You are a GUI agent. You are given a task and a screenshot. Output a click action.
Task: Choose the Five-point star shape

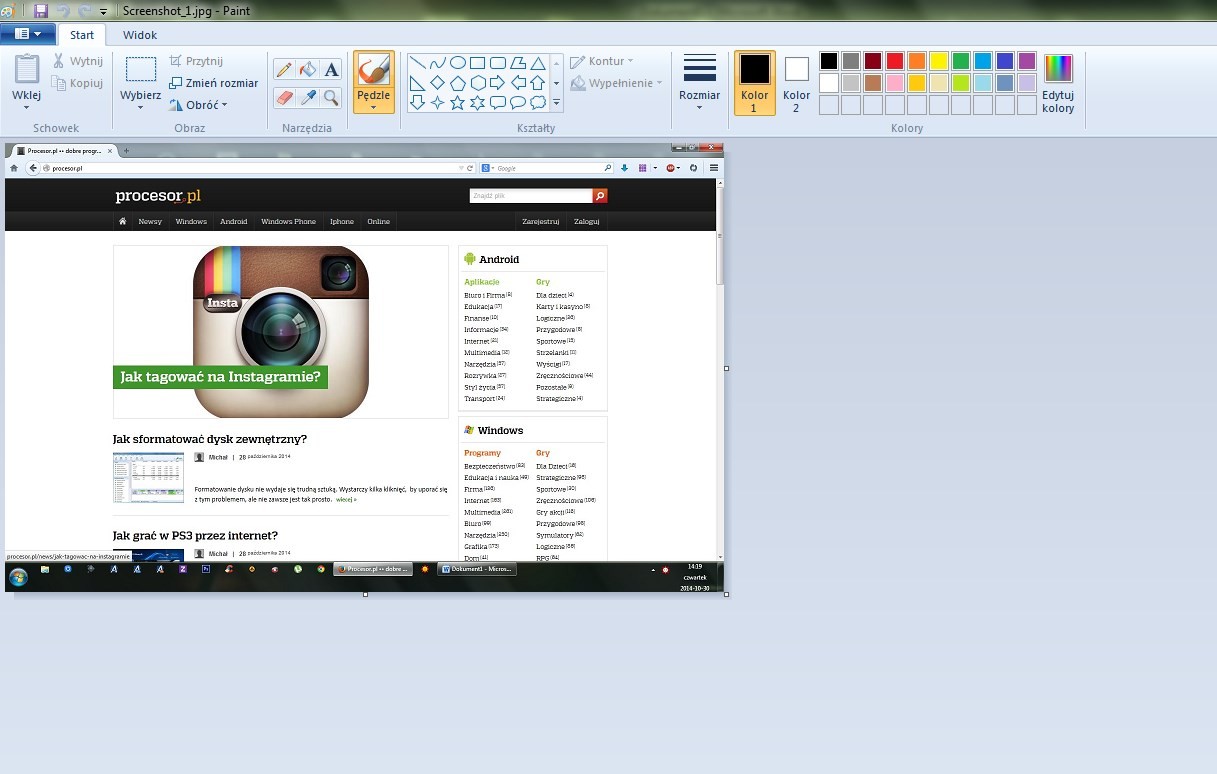point(458,103)
